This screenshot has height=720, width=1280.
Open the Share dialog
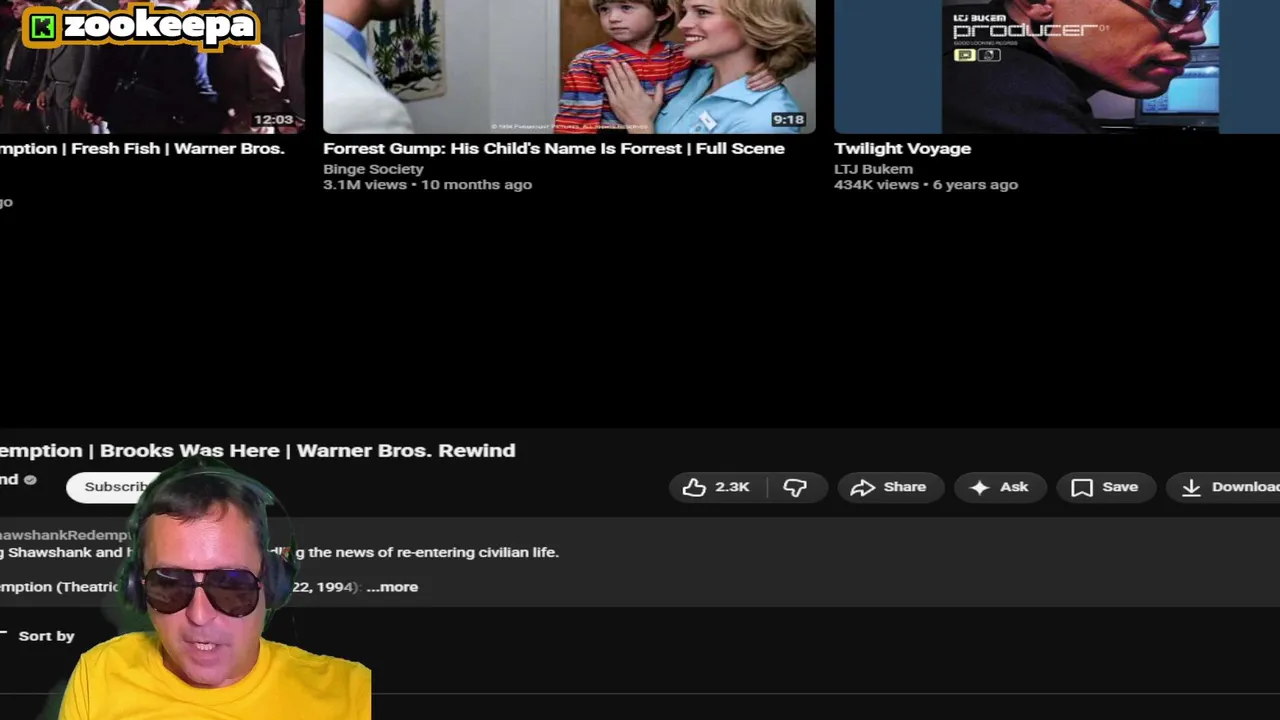click(888, 487)
